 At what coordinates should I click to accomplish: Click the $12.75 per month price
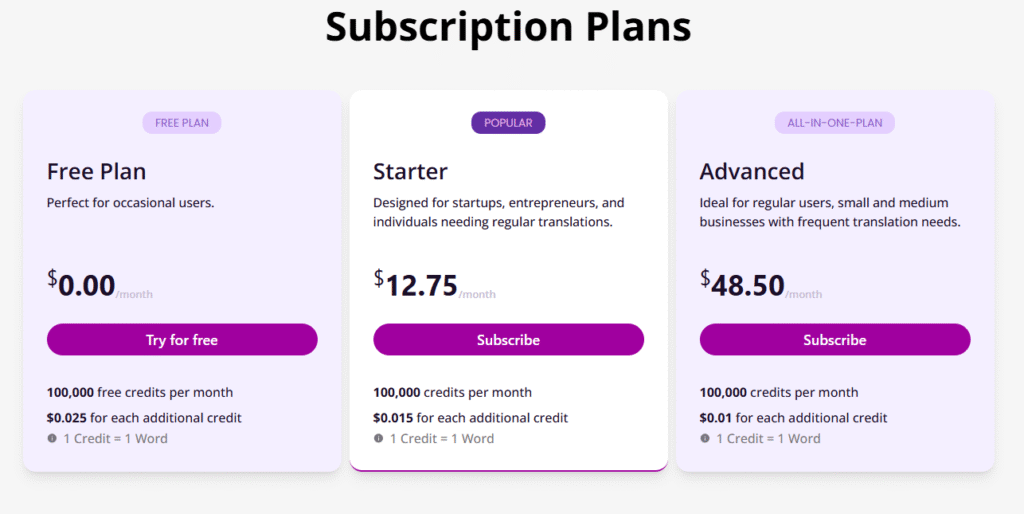pyautogui.click(x=435, y=285)
